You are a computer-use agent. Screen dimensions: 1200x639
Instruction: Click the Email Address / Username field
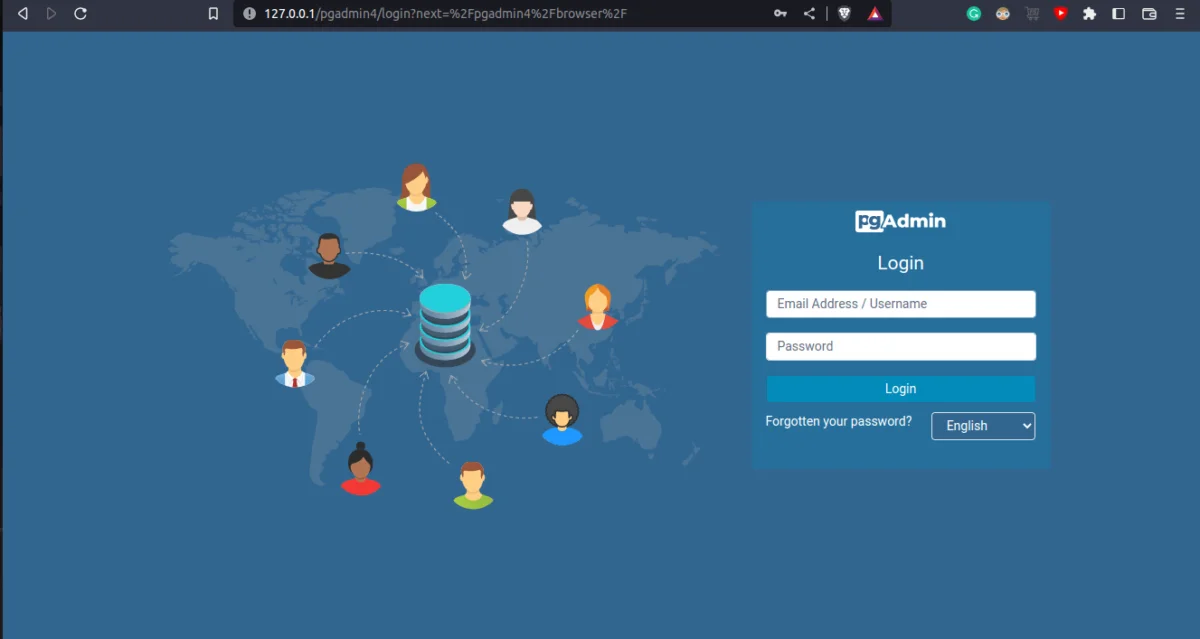pyautogui.click(x=900, y=303)
